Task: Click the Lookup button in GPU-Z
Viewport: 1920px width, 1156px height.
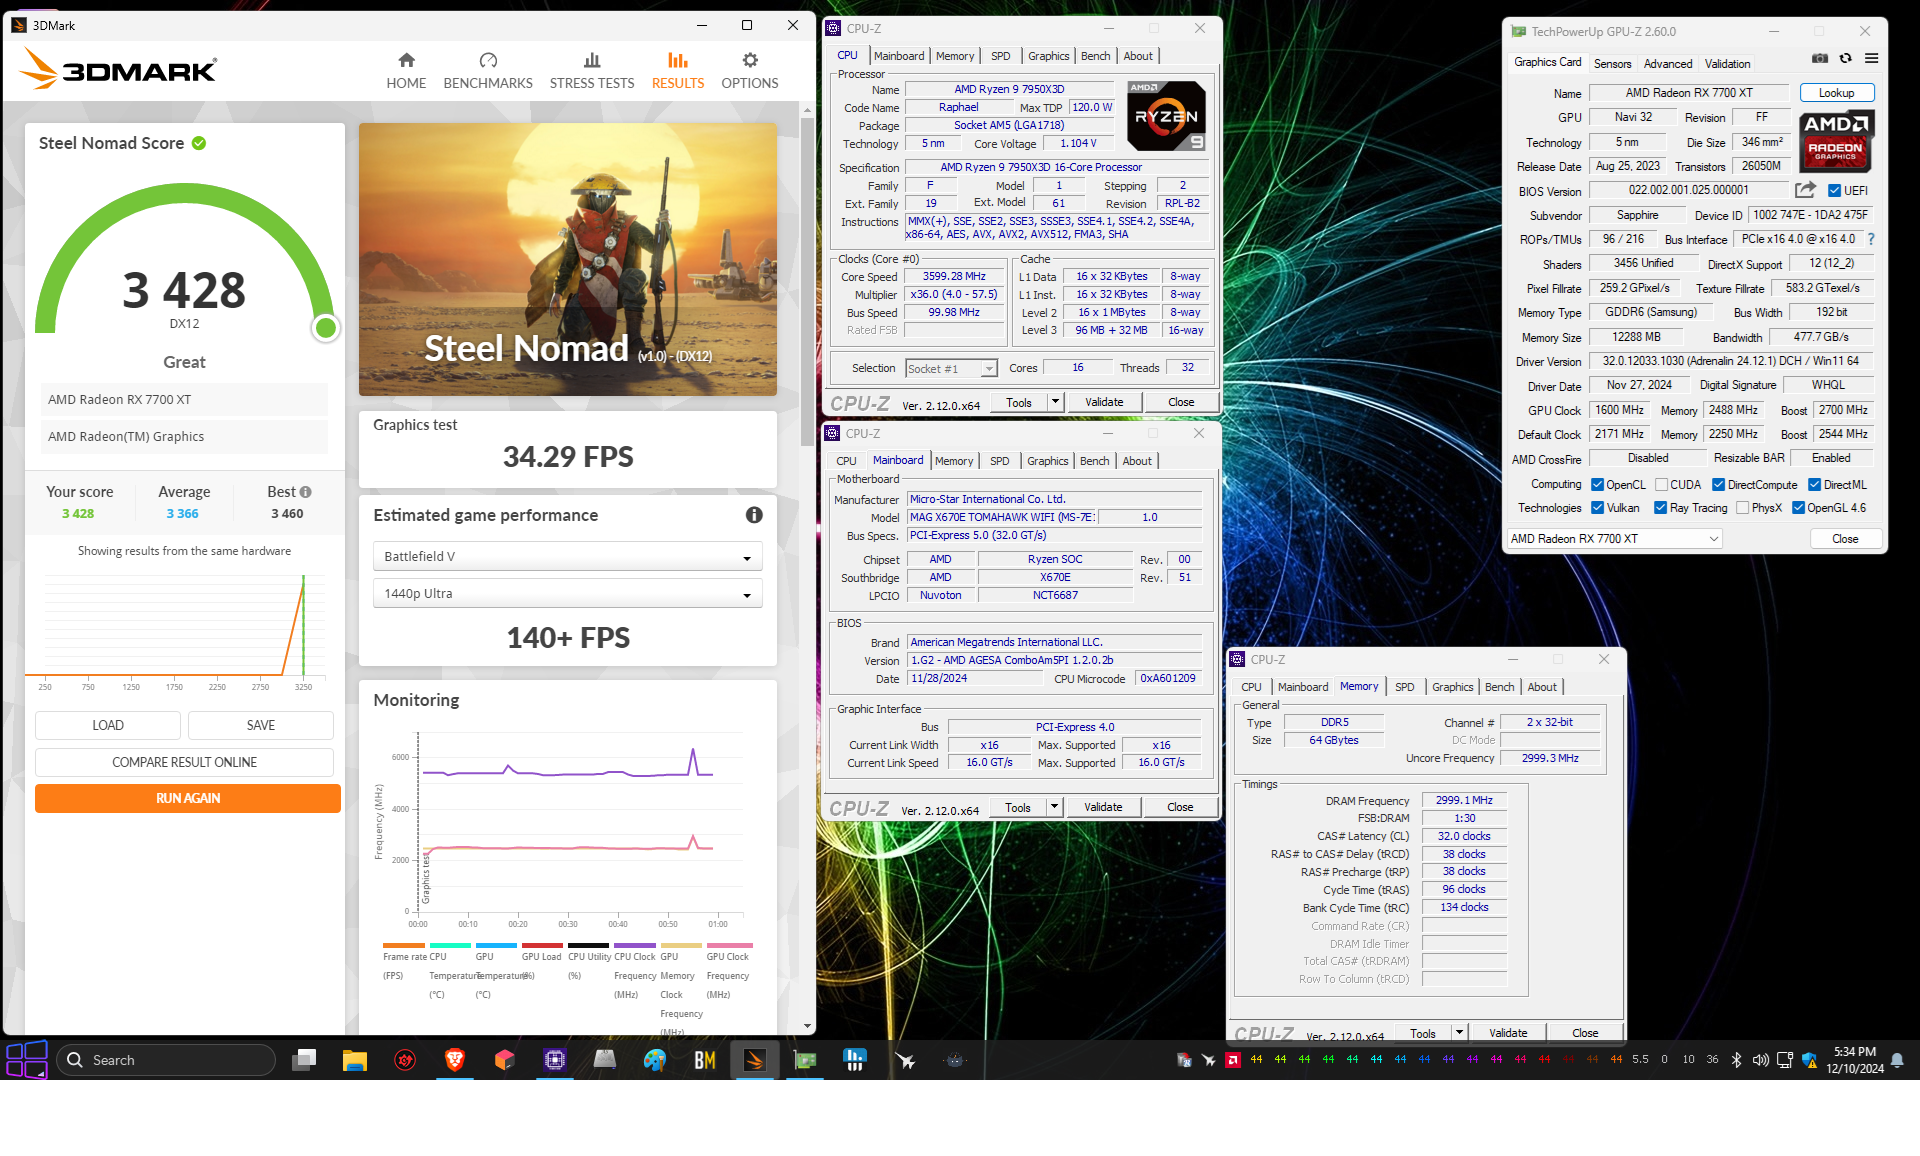Action: pos(1836,93)
